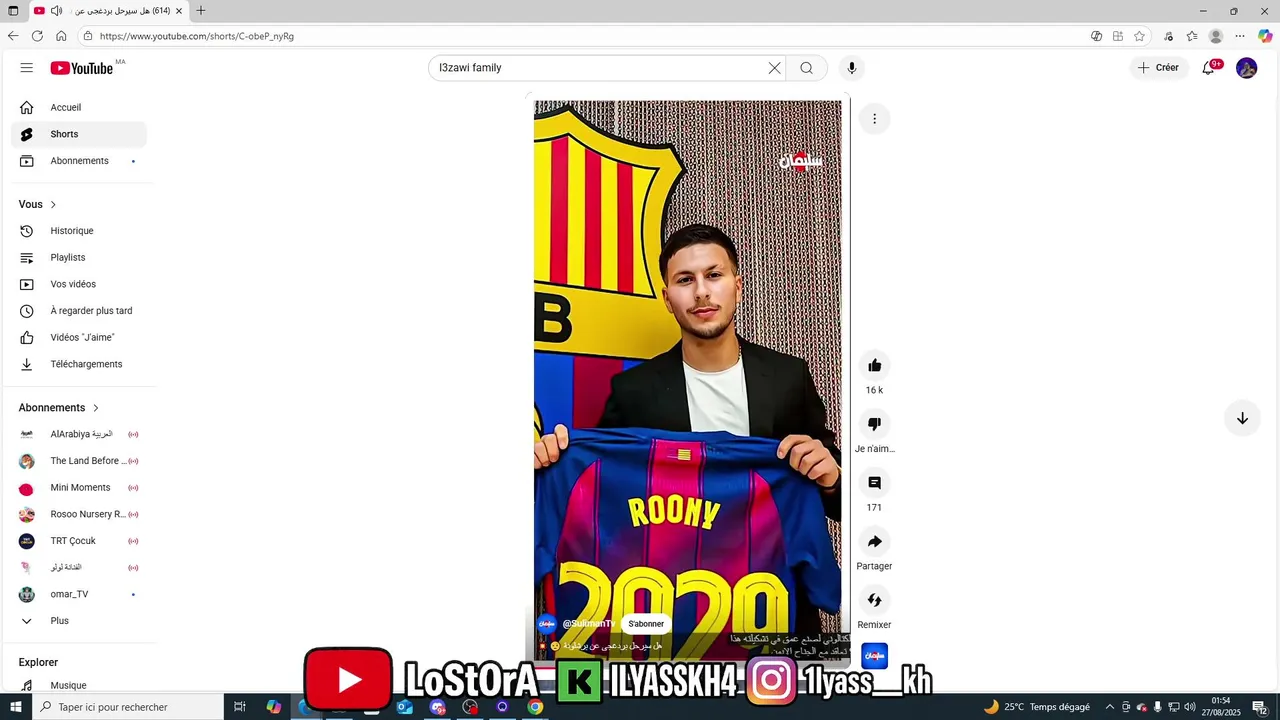Go to YouTube home via logo

pos(82,68)
